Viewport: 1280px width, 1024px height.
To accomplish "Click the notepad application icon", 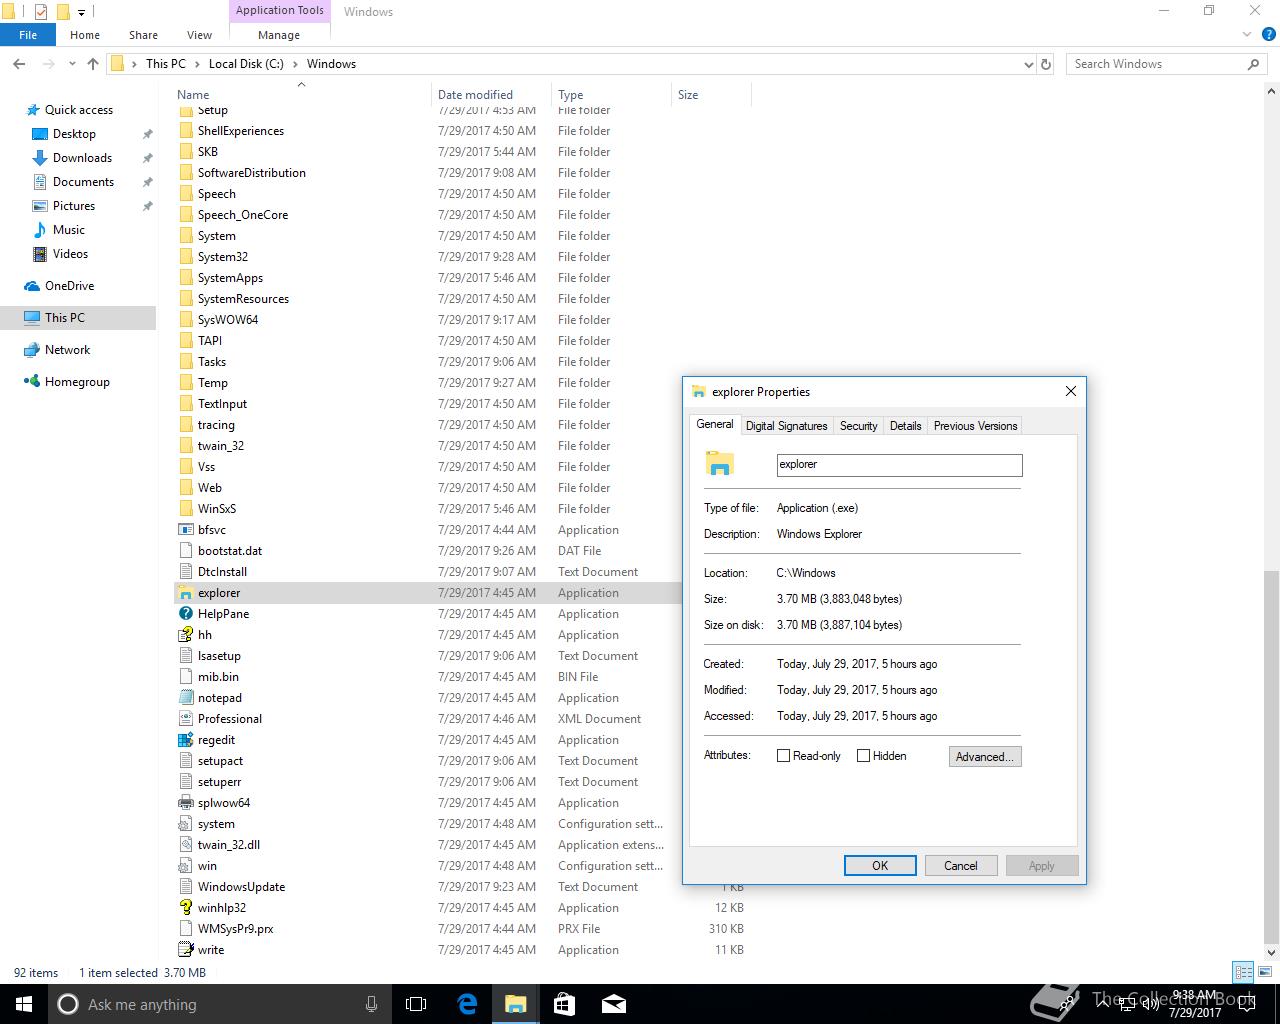I will pos(185,698).
